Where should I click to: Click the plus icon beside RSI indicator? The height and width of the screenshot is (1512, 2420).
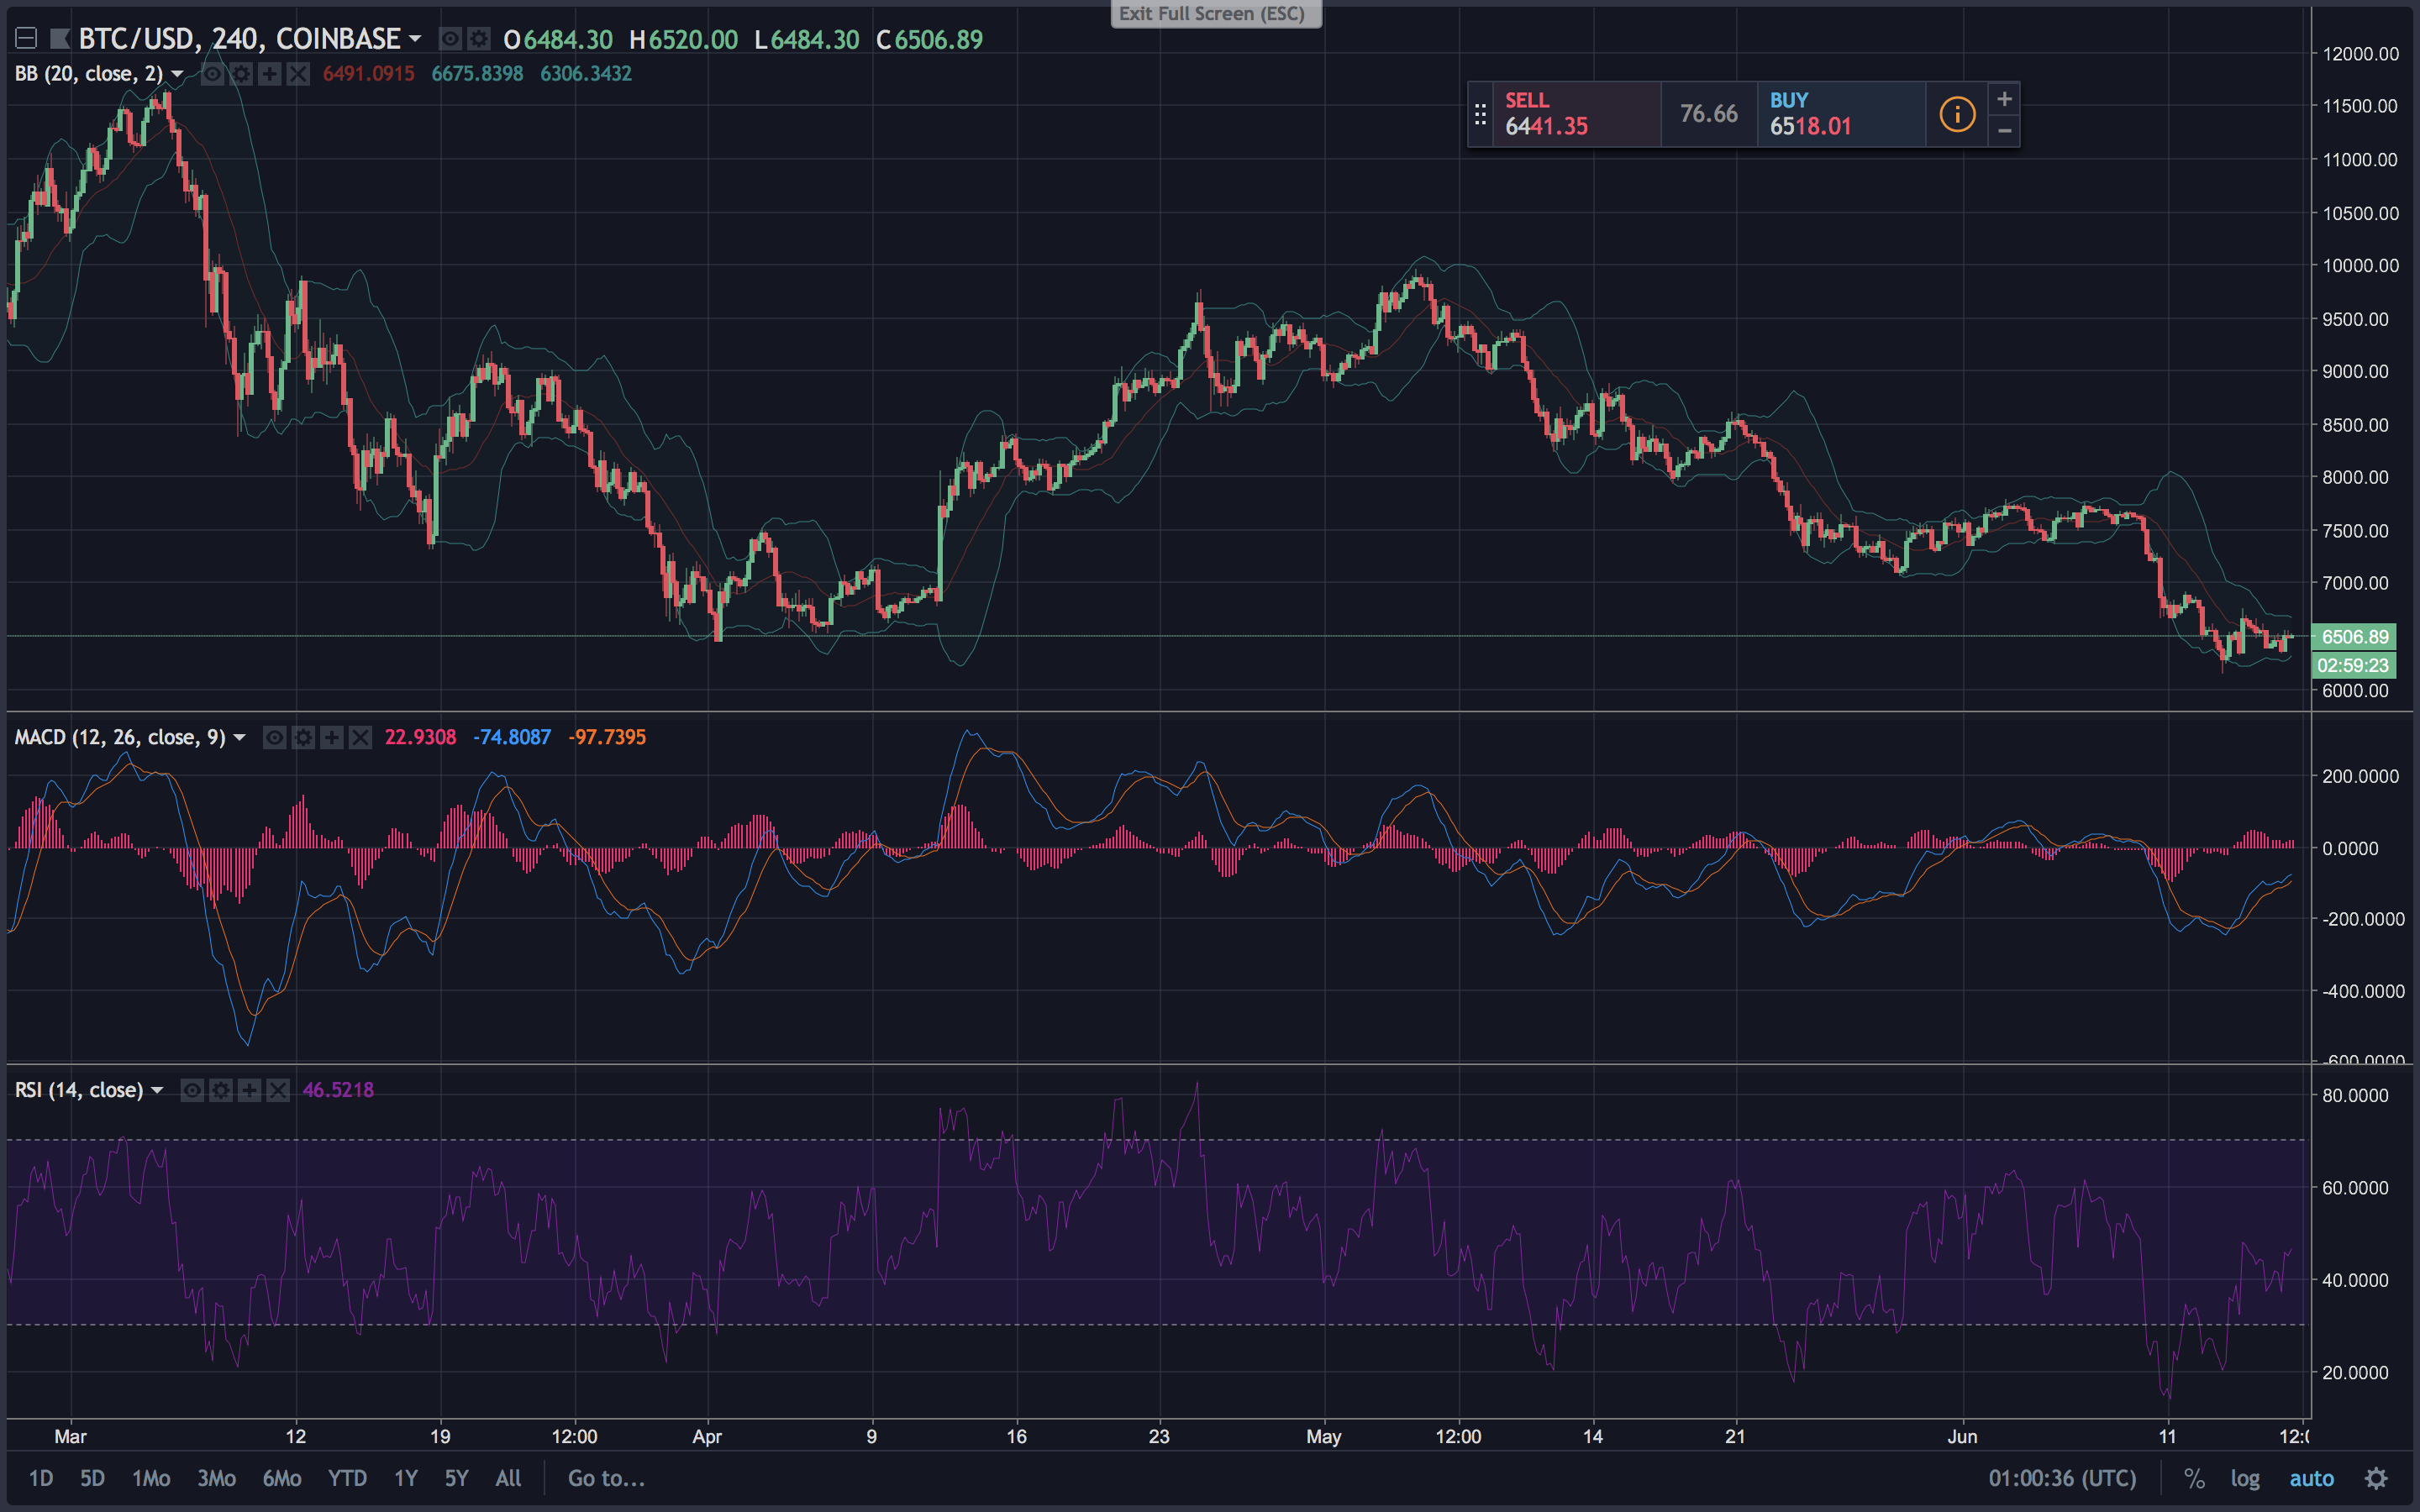coord(249,1090)
